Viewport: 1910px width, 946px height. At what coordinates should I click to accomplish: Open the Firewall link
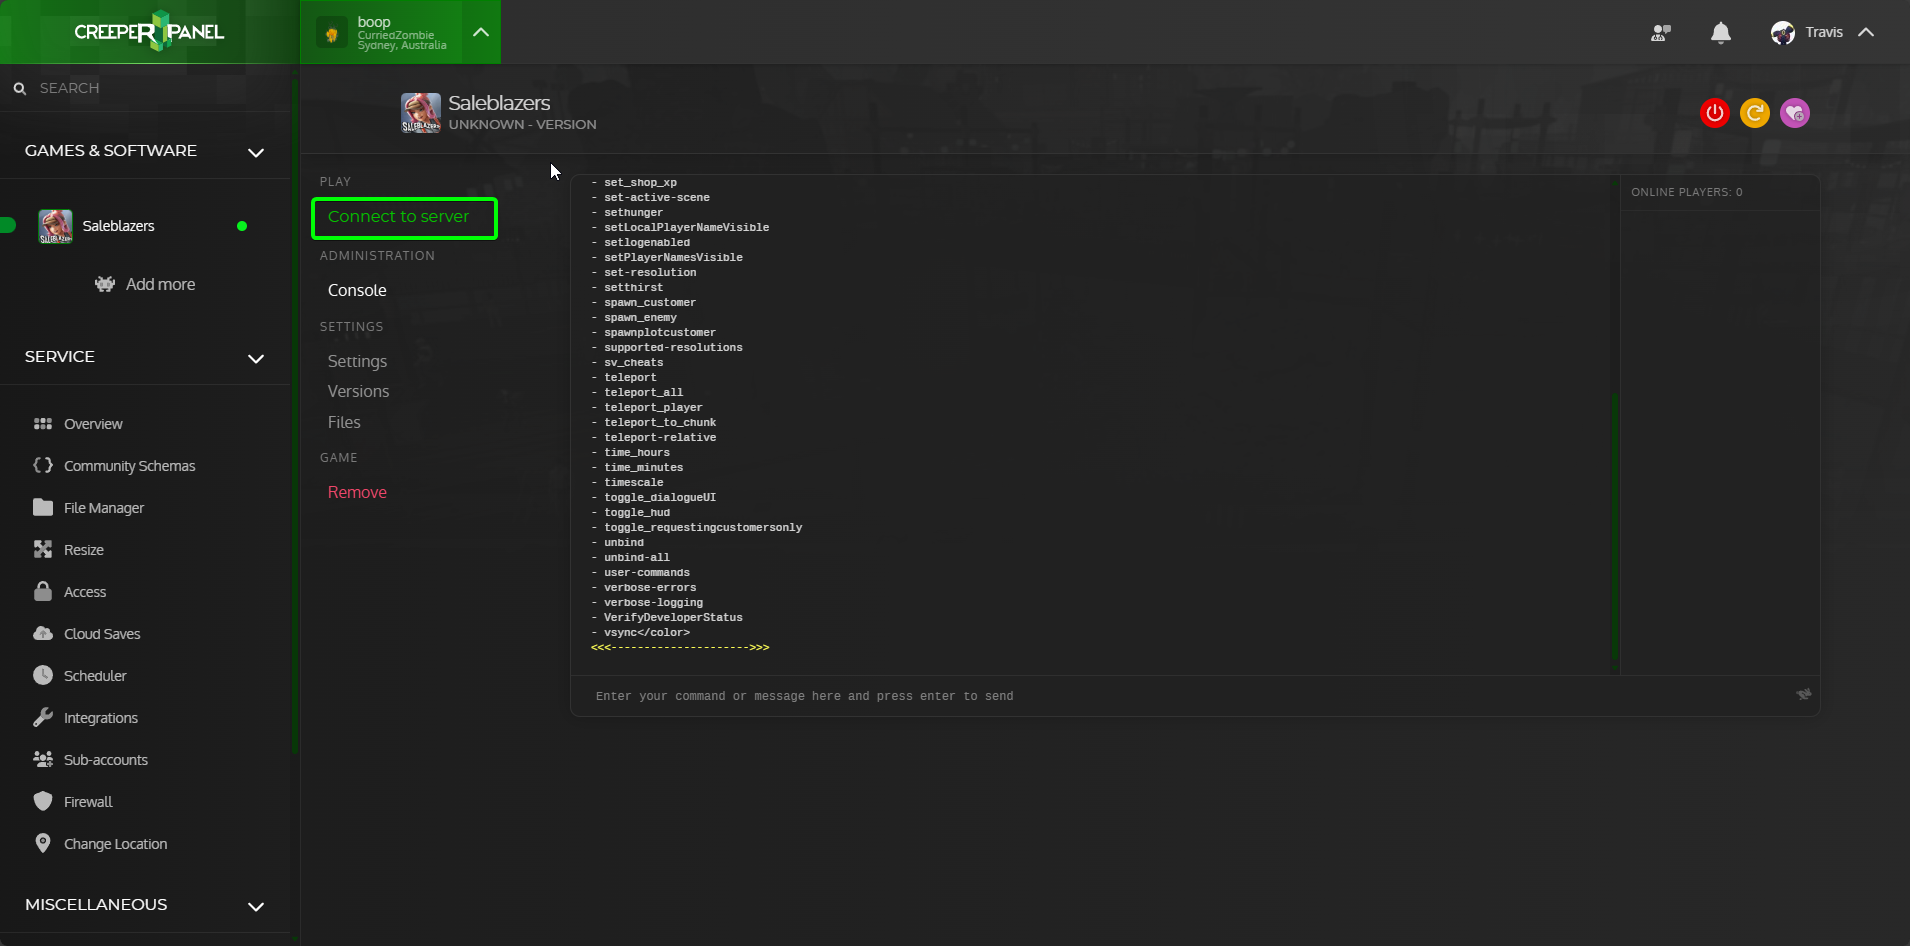(x=88, y=802)
